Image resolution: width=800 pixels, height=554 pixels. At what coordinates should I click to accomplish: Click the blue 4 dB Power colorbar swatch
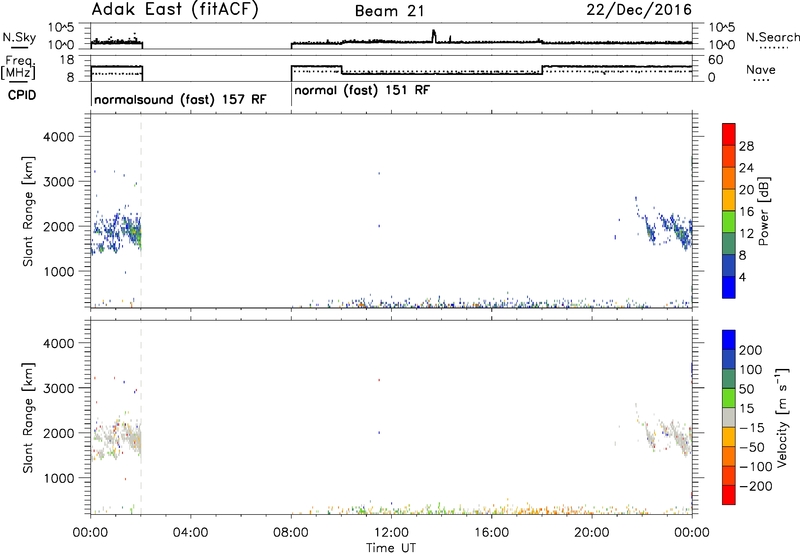tap(729, 287)
